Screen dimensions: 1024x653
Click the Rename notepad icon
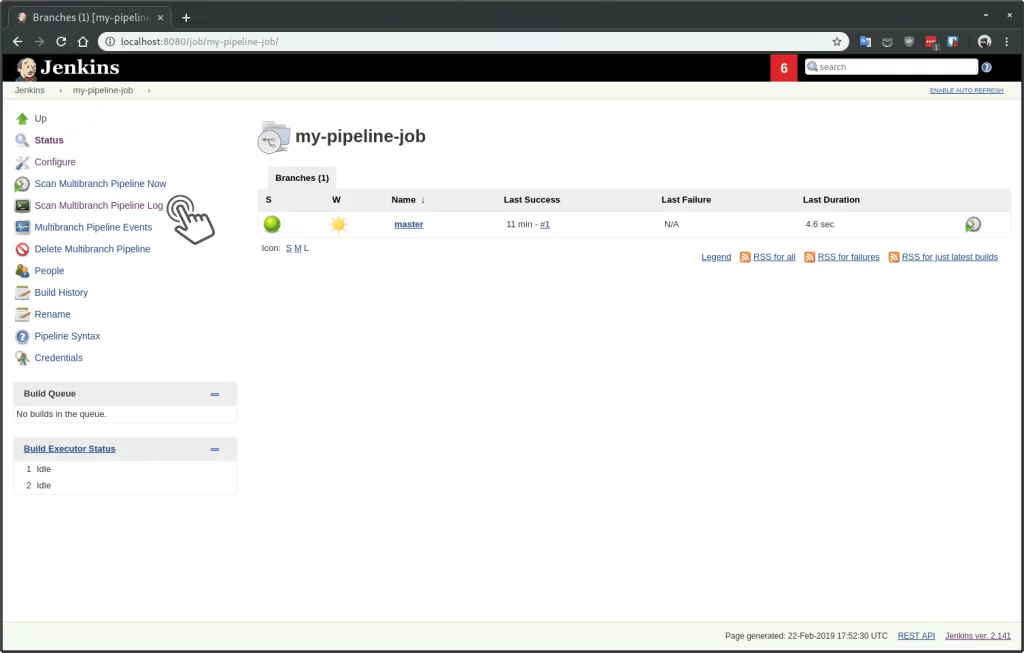click(x=22, y=315)
